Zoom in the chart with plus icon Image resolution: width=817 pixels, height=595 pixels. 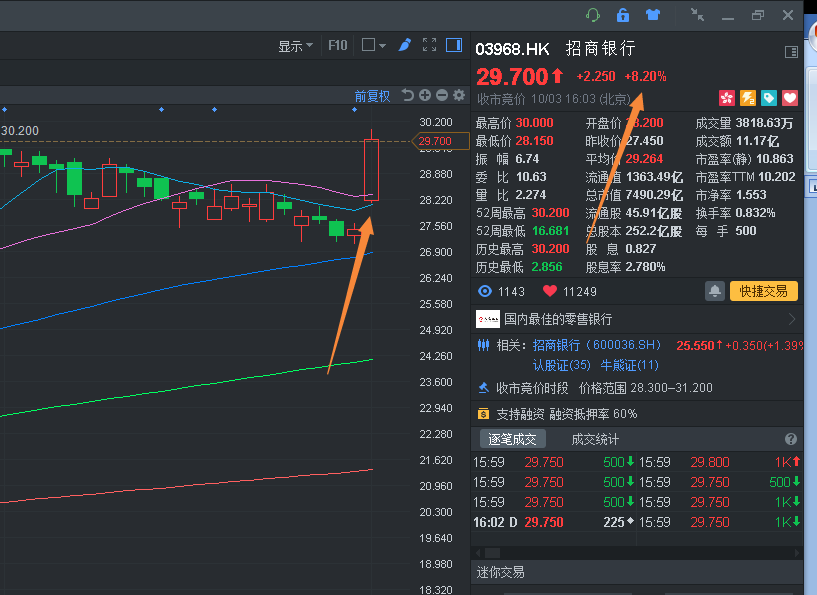pyautogui.click(x=425, y=95)
